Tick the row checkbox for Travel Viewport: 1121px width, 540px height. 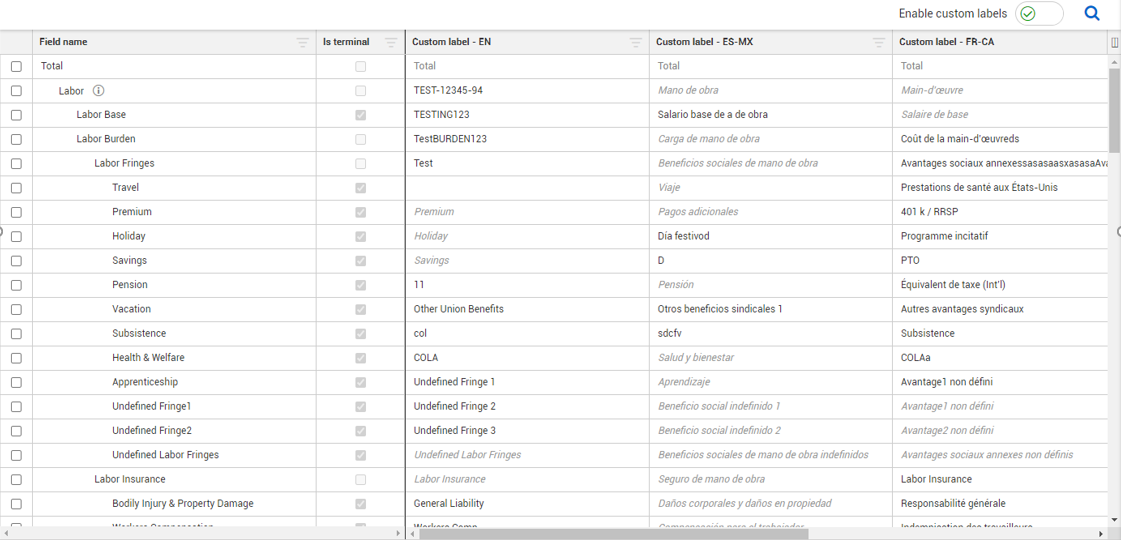16,188
